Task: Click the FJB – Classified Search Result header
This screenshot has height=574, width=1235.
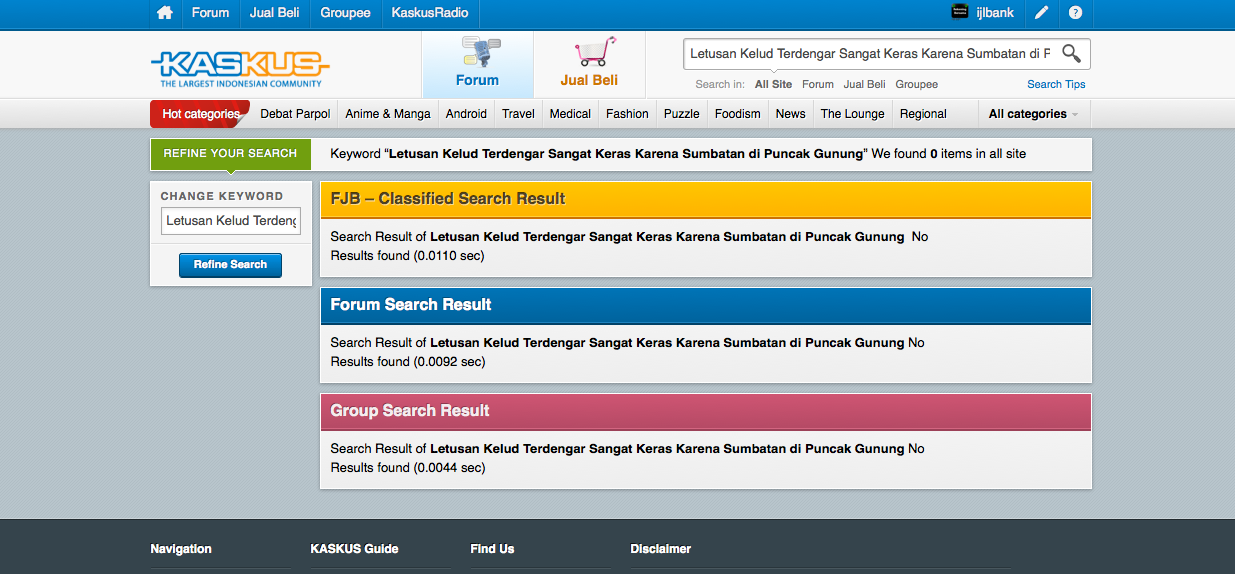Action: [x=706, y=199]
